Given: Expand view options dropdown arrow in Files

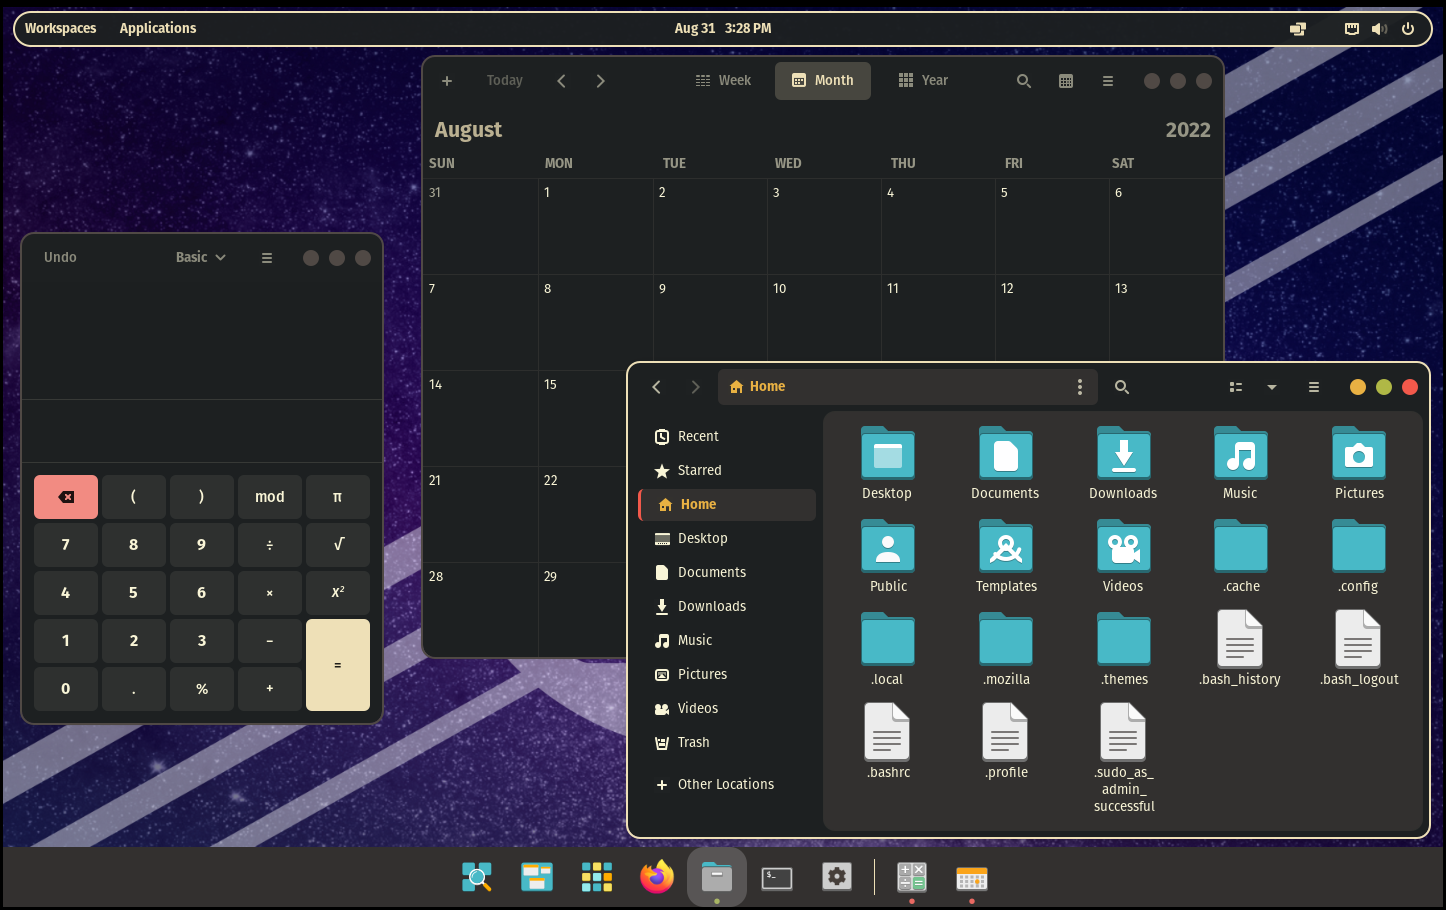Looking at the screenshot, I should (1272, 387).
